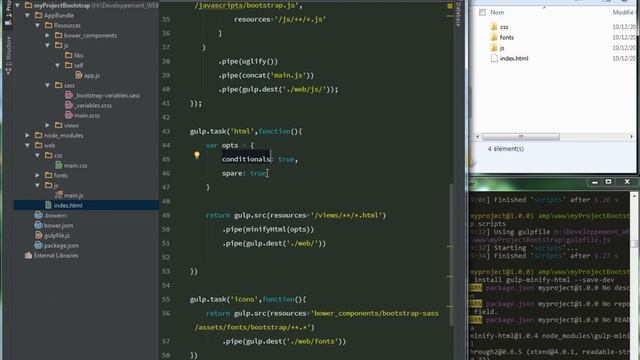Collapse the myProjectBootstrap root folder

pos(18,6)
